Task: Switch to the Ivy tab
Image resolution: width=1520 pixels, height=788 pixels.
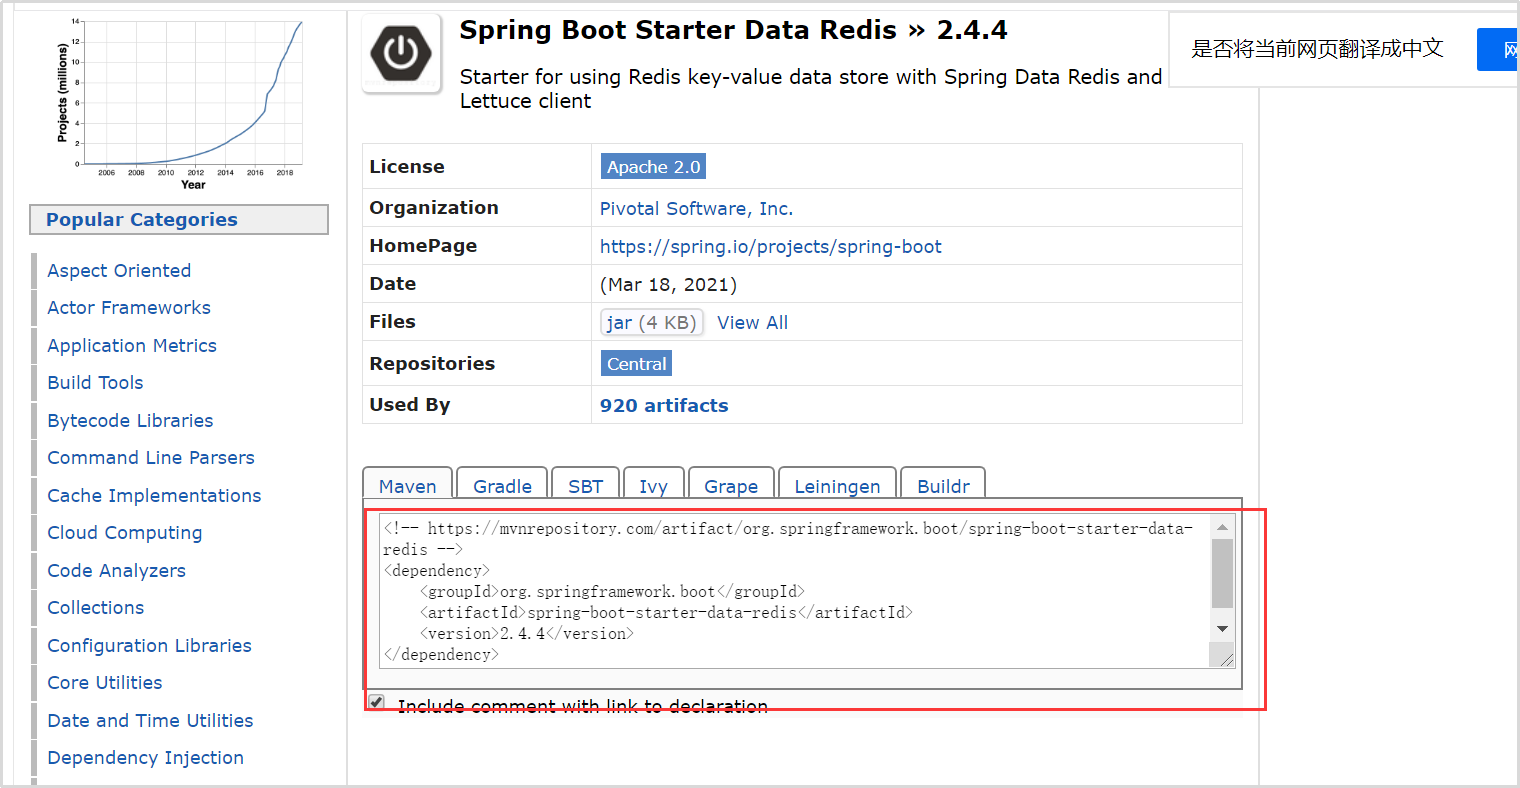Action: pos(653,485)
